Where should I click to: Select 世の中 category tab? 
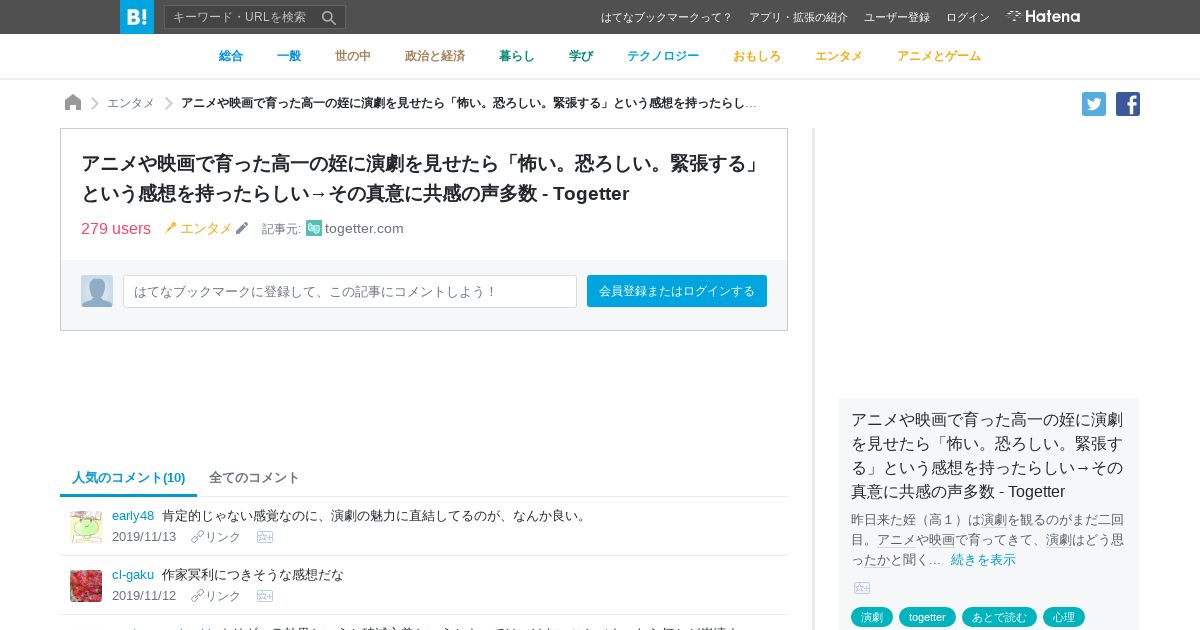pyautogui.click(x=353, y=56)
